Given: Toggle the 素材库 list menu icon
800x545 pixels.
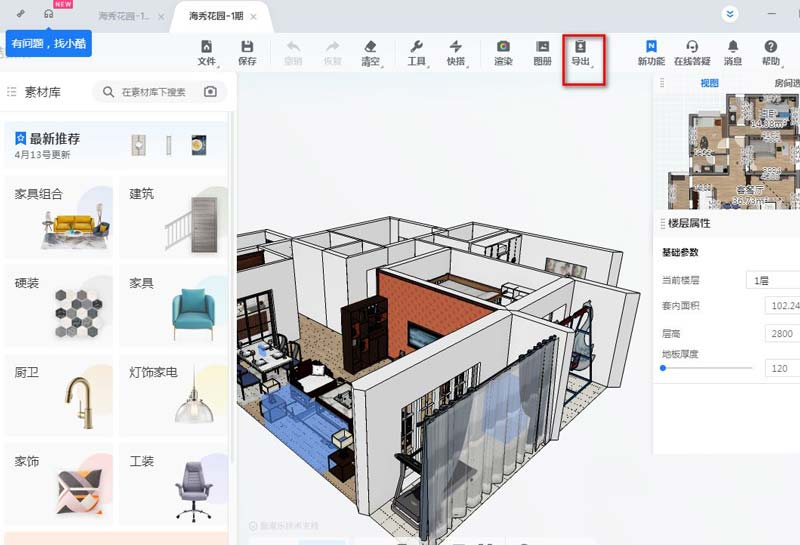Looking at the screenshot, I should [x=11, y=92].
